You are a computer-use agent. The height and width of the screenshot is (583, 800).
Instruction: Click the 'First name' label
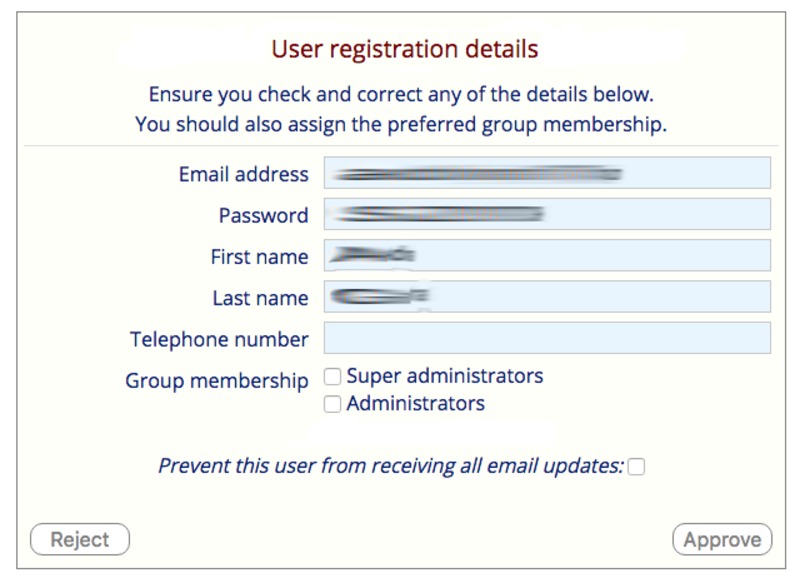click(x=259, y=257)
